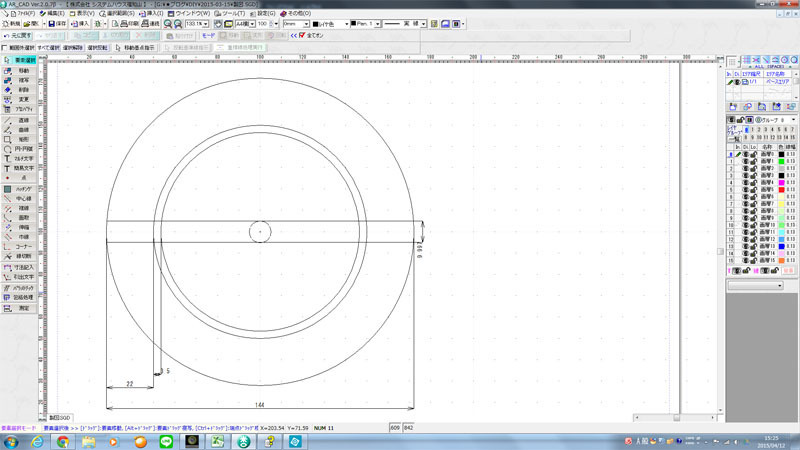Toggle visibility eye of layer 画層5
The image size is (800, 450).
[745, 190]
